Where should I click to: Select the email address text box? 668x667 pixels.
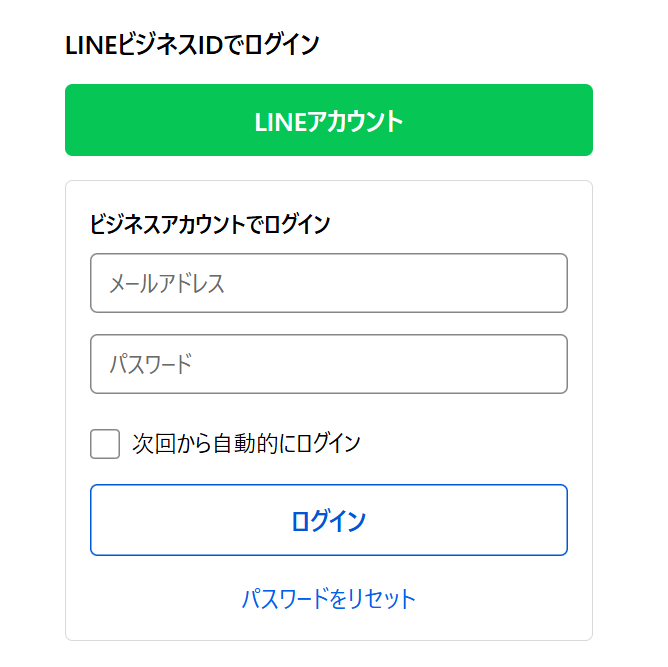(329, 283)
